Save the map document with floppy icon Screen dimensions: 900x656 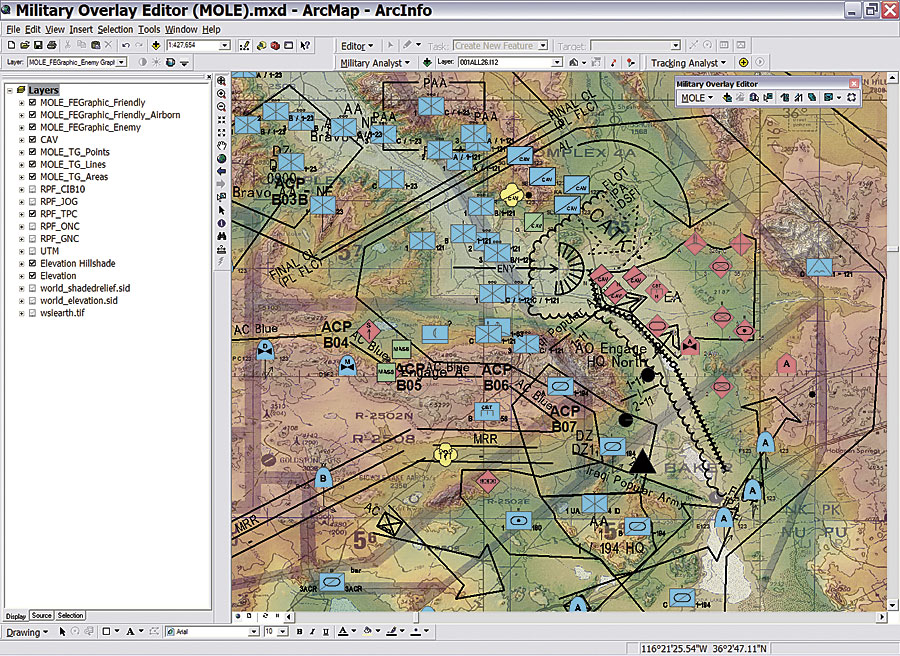38,45
